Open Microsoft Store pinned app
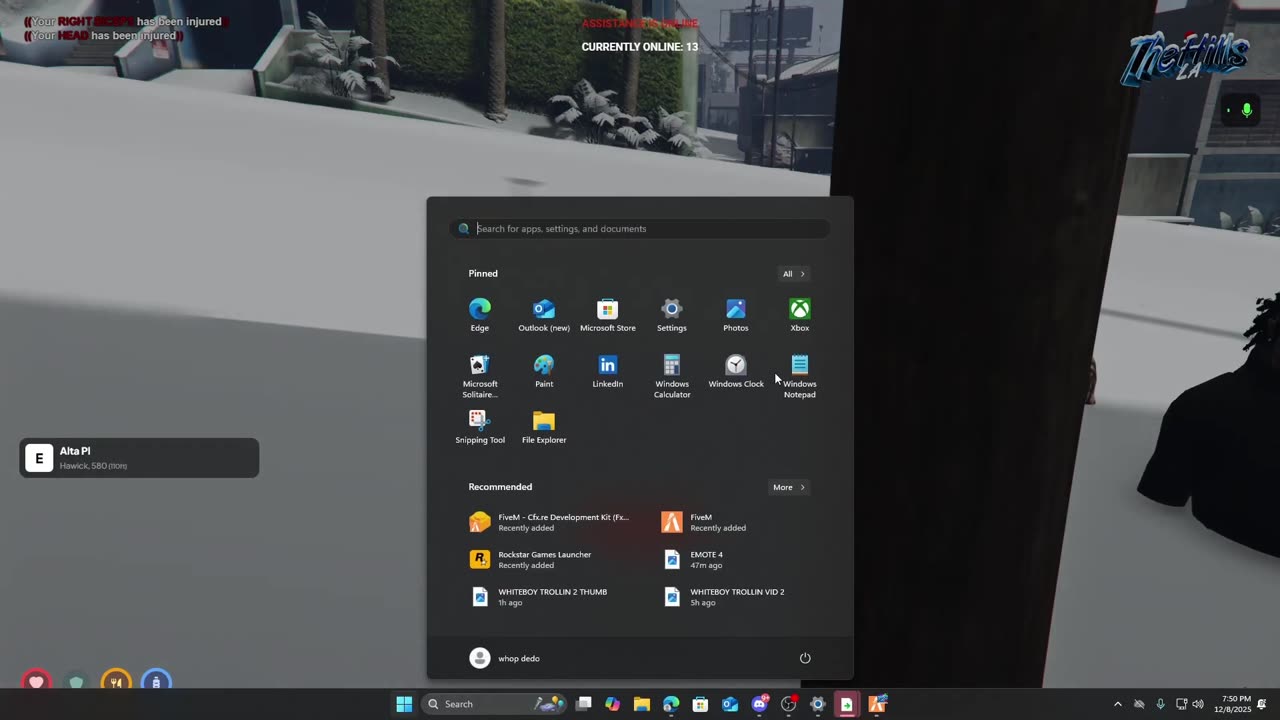Viewport: 1280px width, 720px height. (608, 314)
